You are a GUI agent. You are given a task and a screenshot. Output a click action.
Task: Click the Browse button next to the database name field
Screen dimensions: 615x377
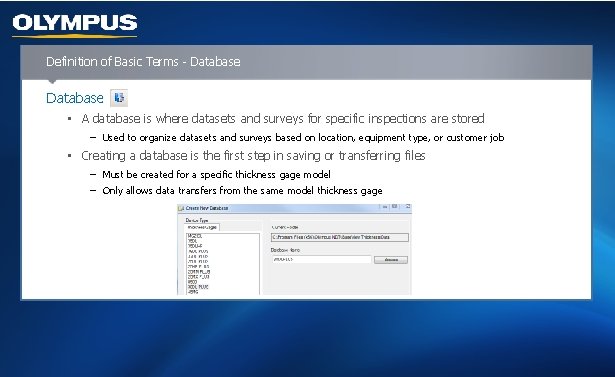391,260
